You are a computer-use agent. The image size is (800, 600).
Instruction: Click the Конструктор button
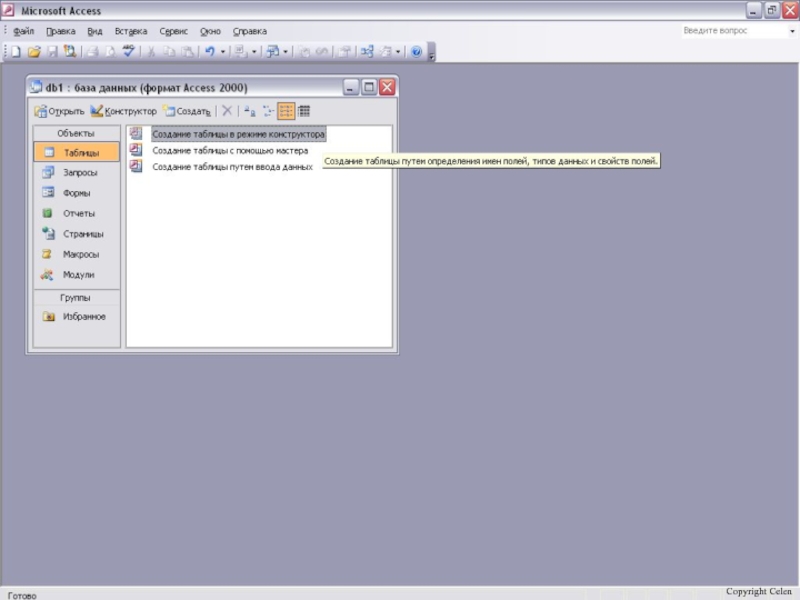point(124,112)
